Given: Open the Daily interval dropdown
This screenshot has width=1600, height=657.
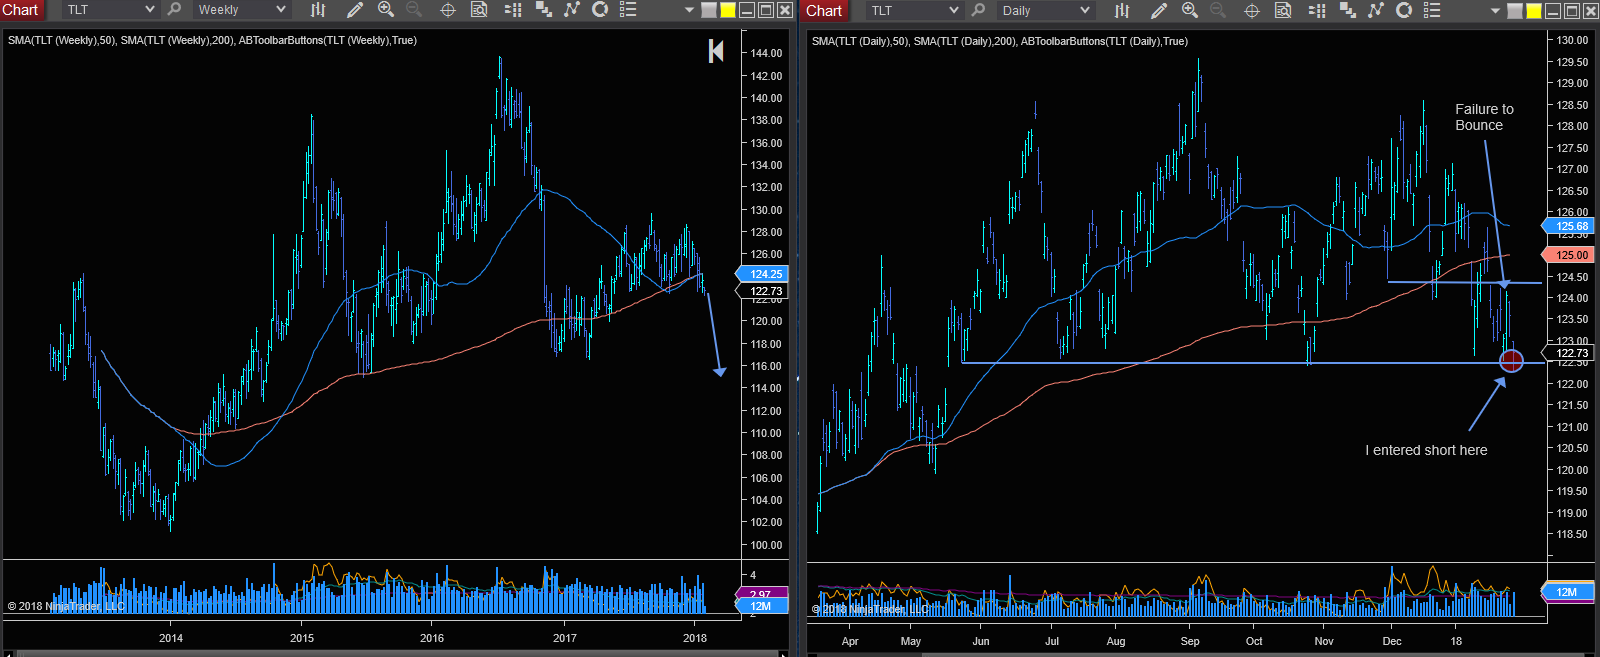Looking at the screenshot, I should pos(1046,10).
